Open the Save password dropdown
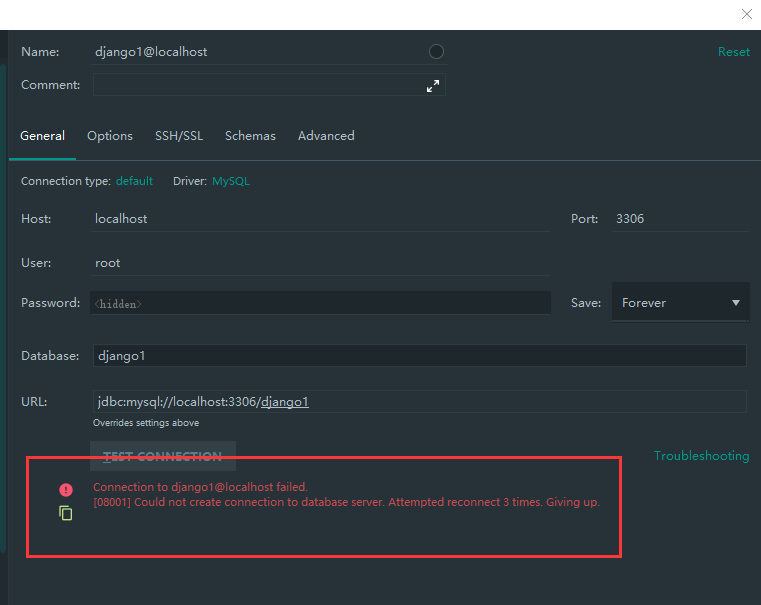The image size is (761, 605). 680,302
